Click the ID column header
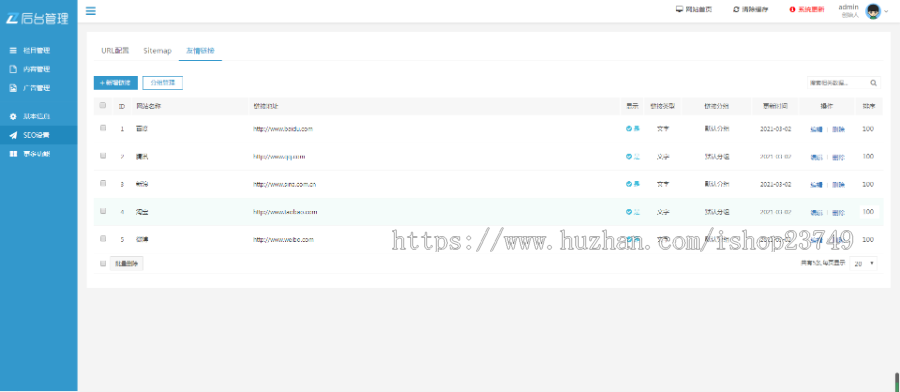 point(122,106)
